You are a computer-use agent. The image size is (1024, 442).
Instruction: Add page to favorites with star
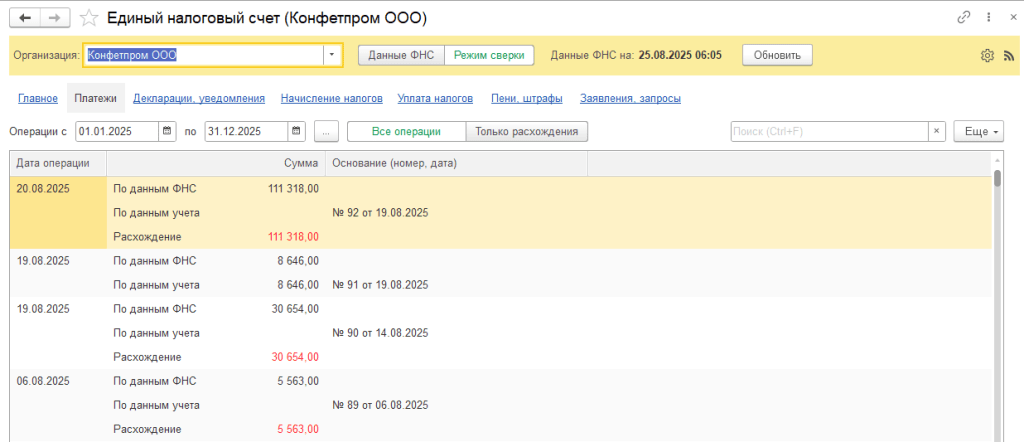(90, 18)
